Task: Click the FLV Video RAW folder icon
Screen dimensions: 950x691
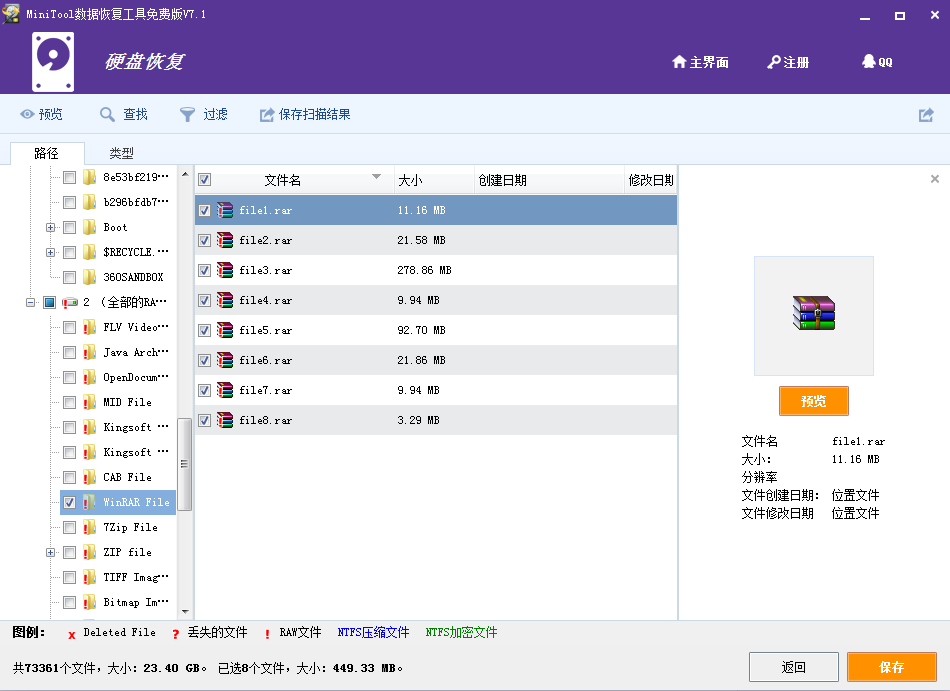Action: coord(89,327)
